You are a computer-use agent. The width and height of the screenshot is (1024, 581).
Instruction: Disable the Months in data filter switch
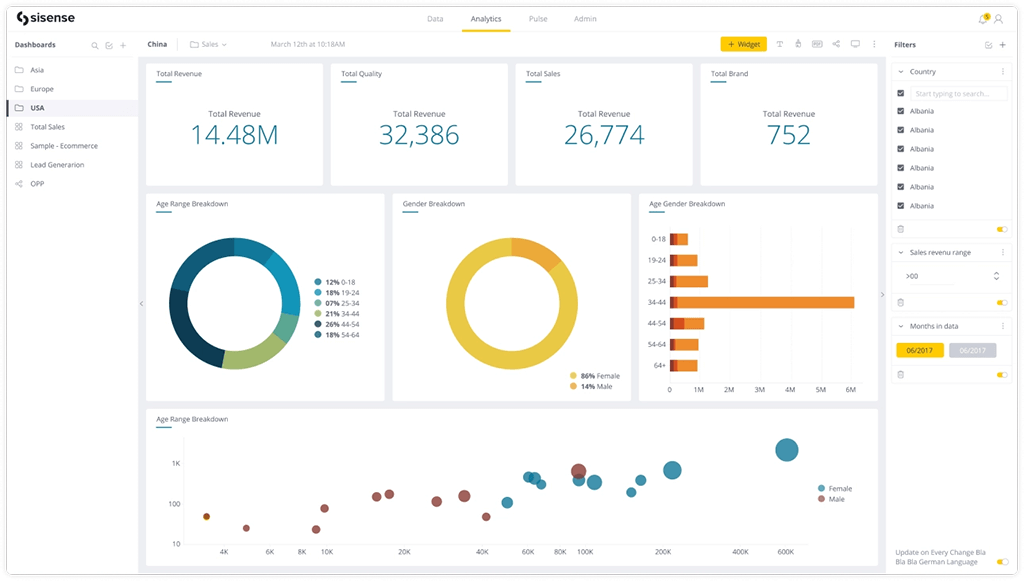[x=1002, y=375]
